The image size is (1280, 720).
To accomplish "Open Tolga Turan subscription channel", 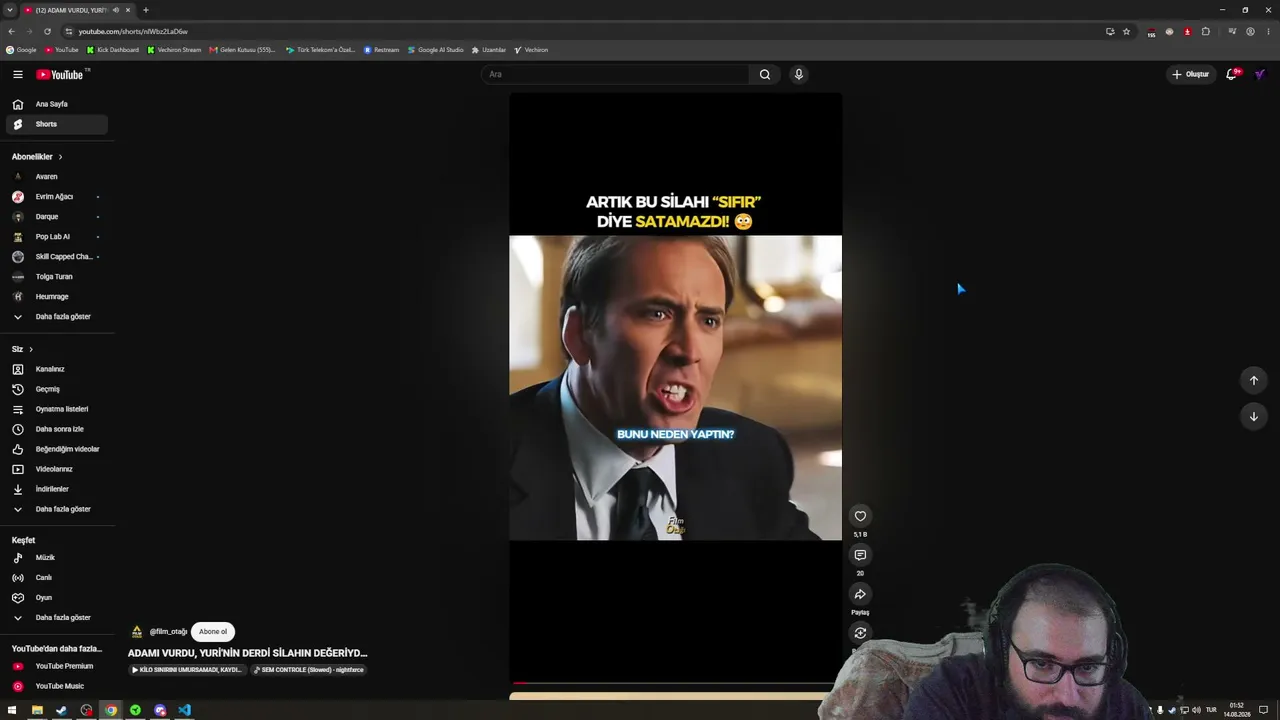I will click(x=56, y=277).
